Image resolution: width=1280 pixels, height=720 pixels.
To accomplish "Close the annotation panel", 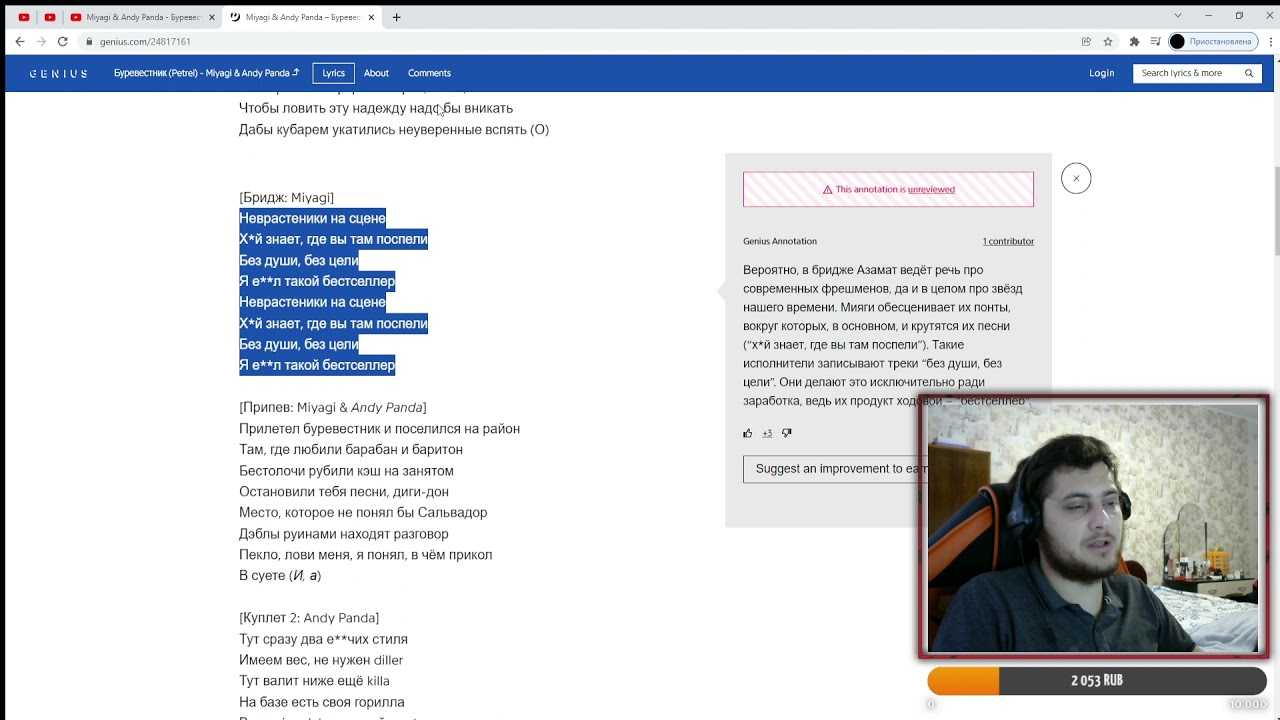I will [1076, 178].
